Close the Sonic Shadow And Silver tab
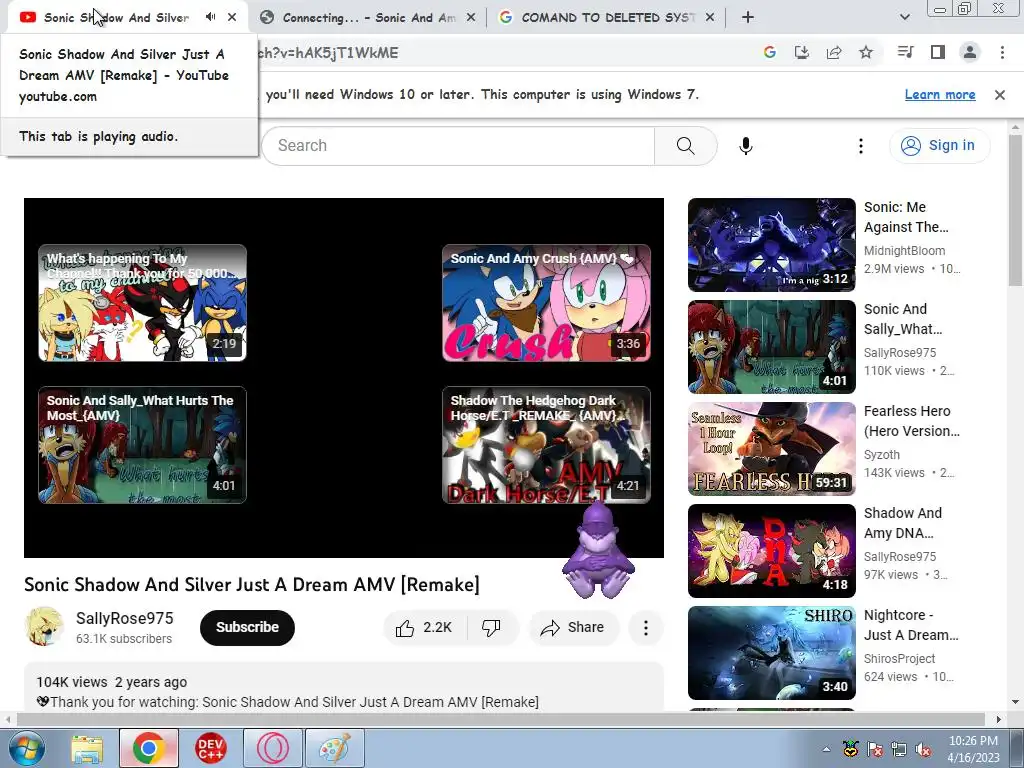 tap(232, 17)
